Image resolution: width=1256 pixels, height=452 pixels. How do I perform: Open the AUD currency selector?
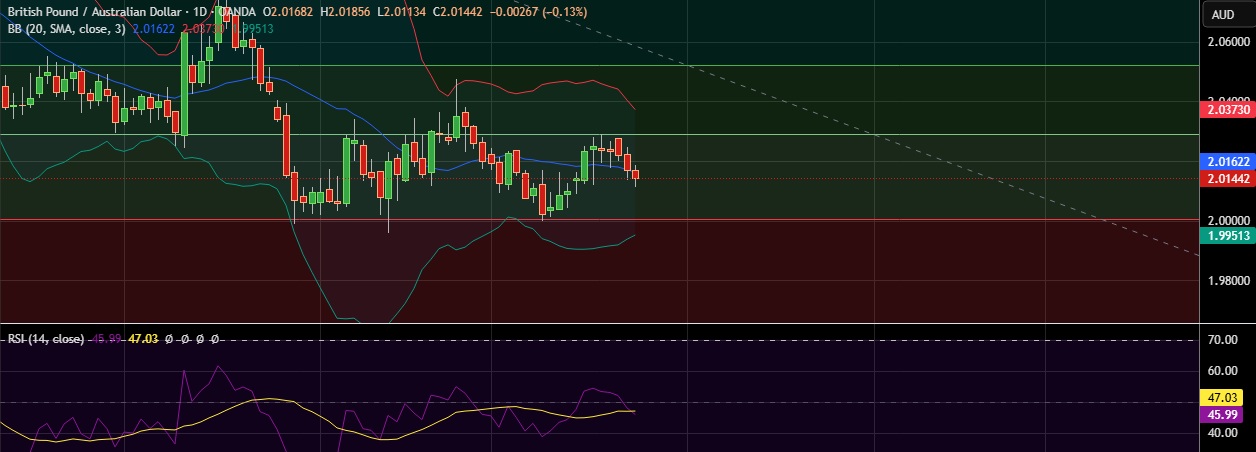pyautogui.click(x=1223, y=14)
